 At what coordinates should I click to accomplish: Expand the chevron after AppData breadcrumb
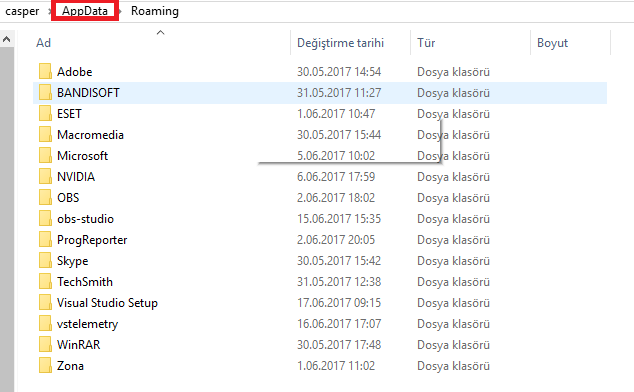point(120,11)
